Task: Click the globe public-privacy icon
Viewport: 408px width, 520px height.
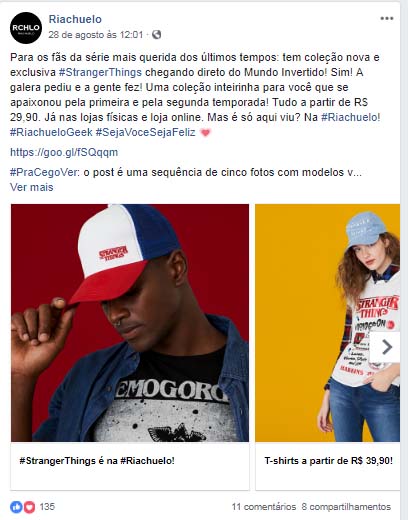Action: tap(157, 35)
